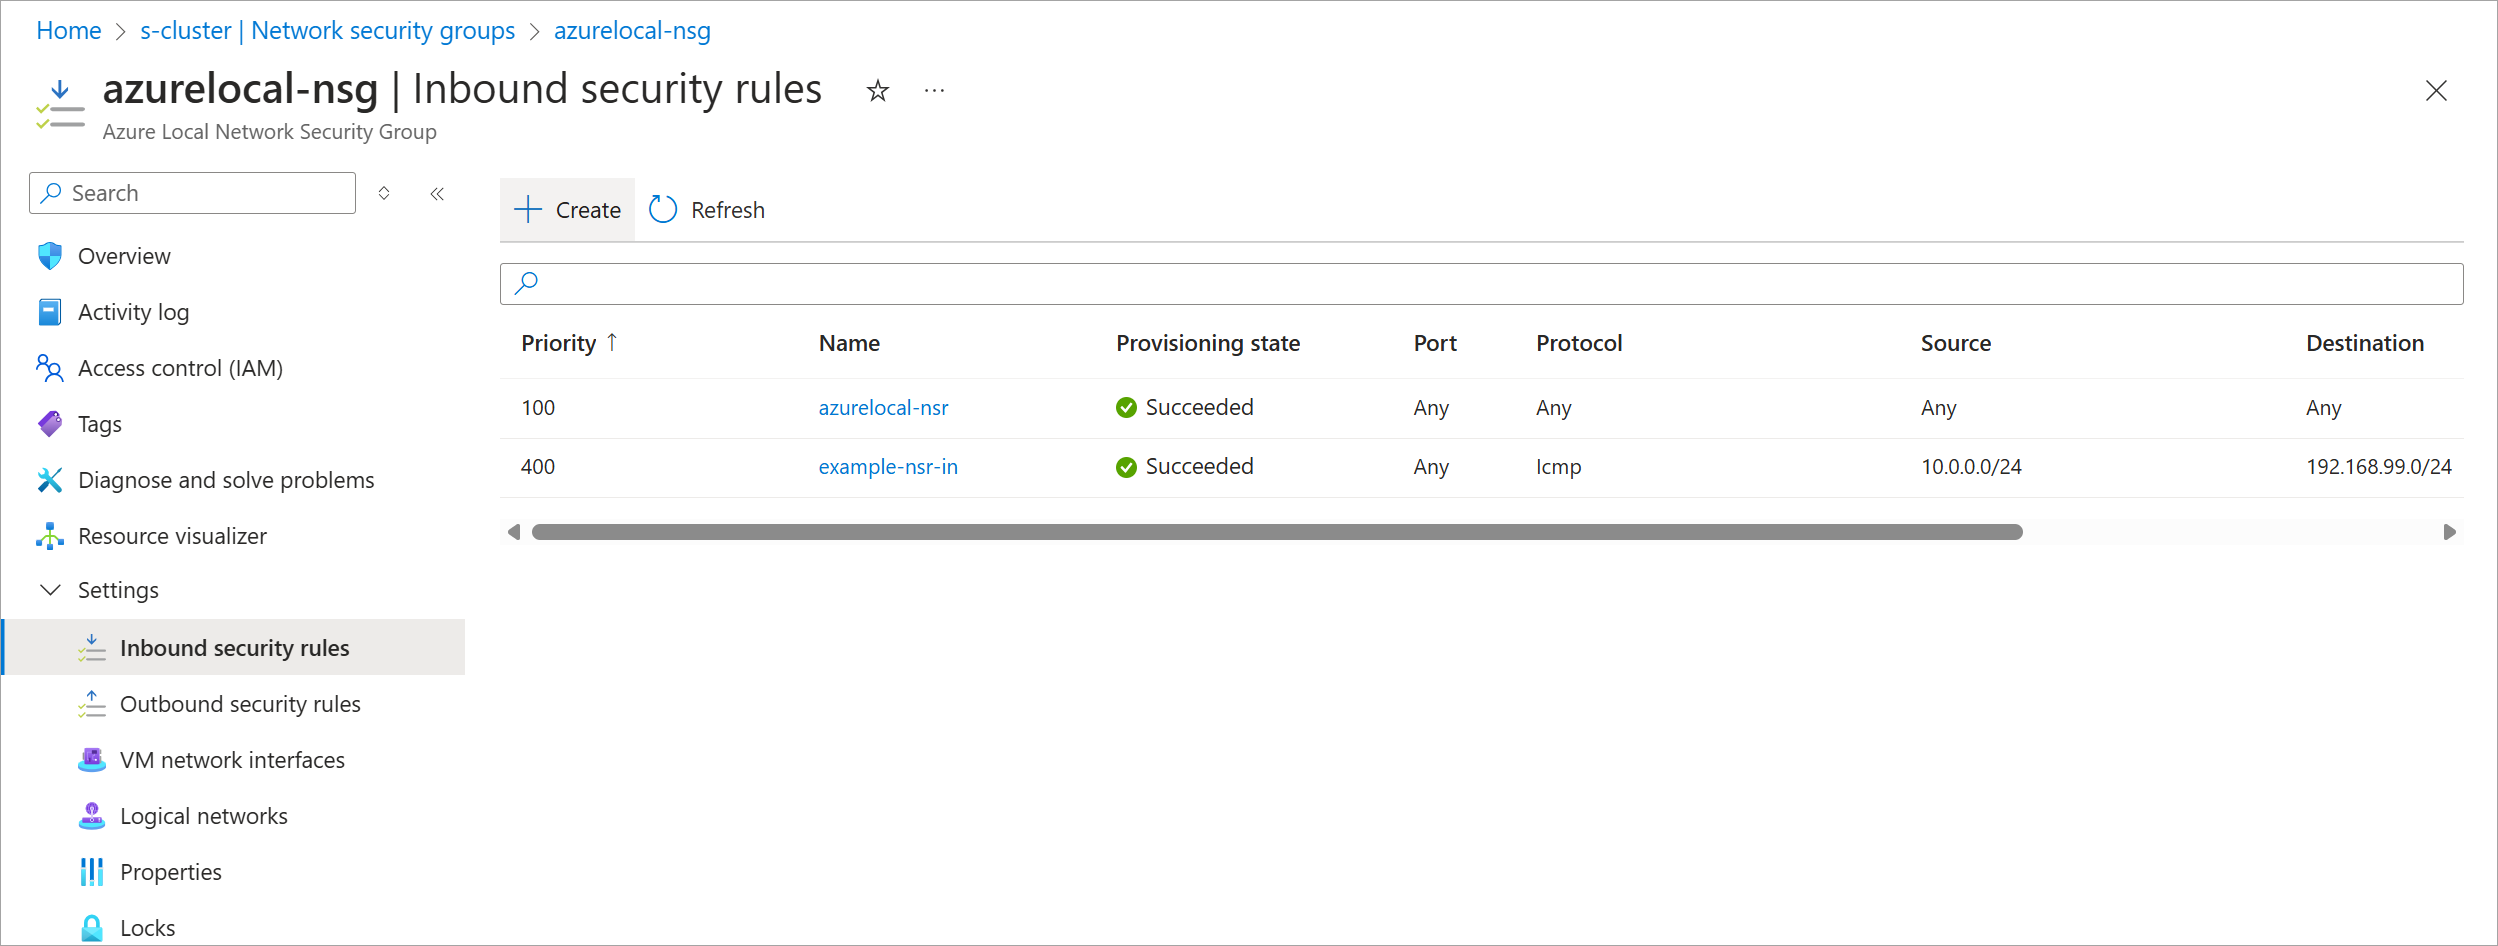Click the rules filter search field
2498x946 pixels.
(x=1480, y=284)
